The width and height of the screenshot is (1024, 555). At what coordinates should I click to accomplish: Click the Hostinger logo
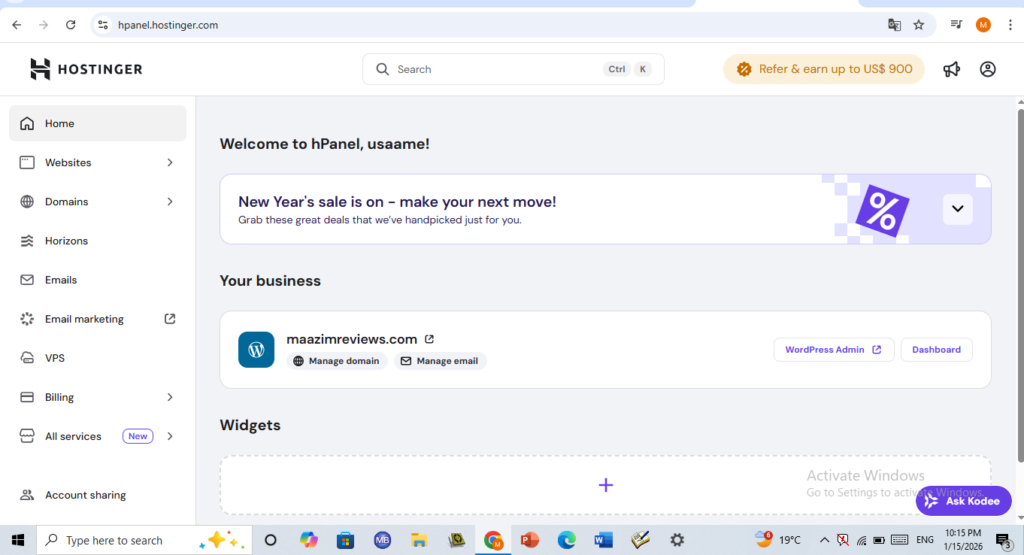86,69
